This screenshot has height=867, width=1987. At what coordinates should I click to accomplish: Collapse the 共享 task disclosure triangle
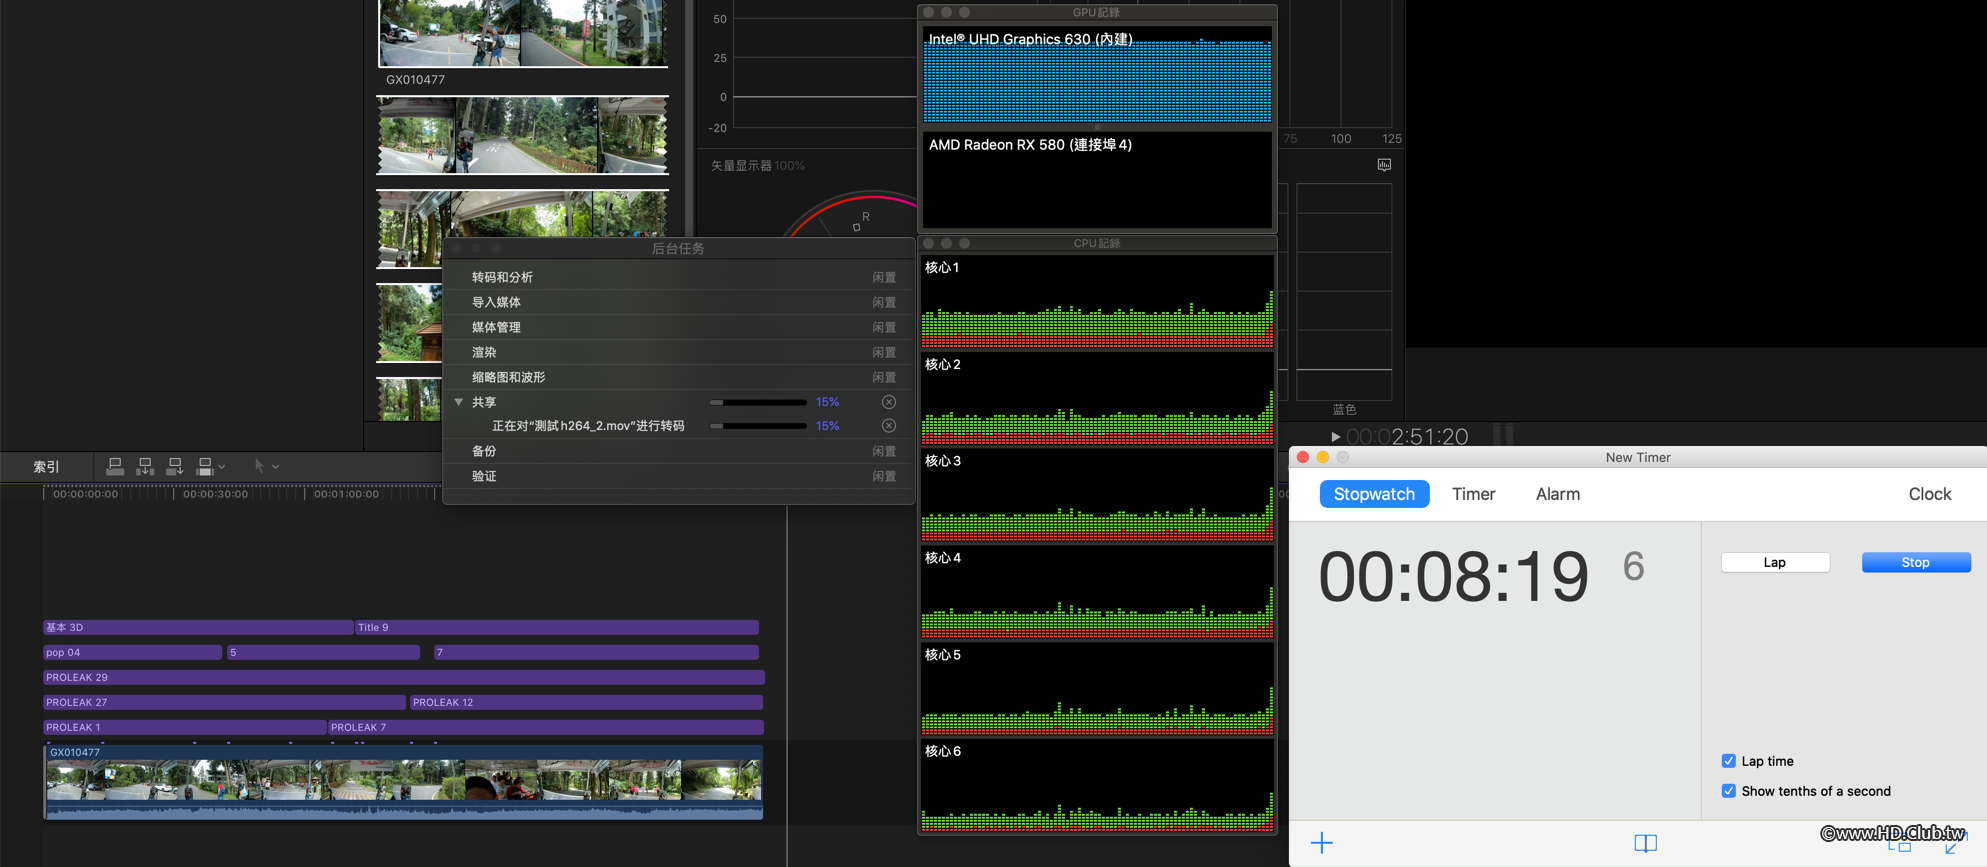pos(459,402)
